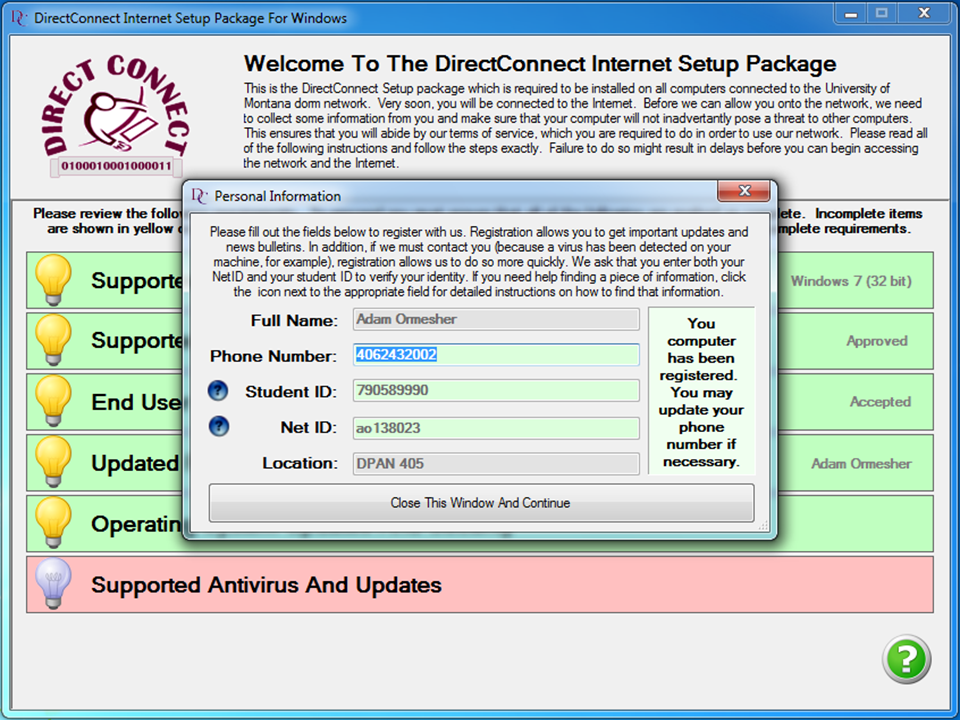Click the "Phone Number:" label

point(274,356)
